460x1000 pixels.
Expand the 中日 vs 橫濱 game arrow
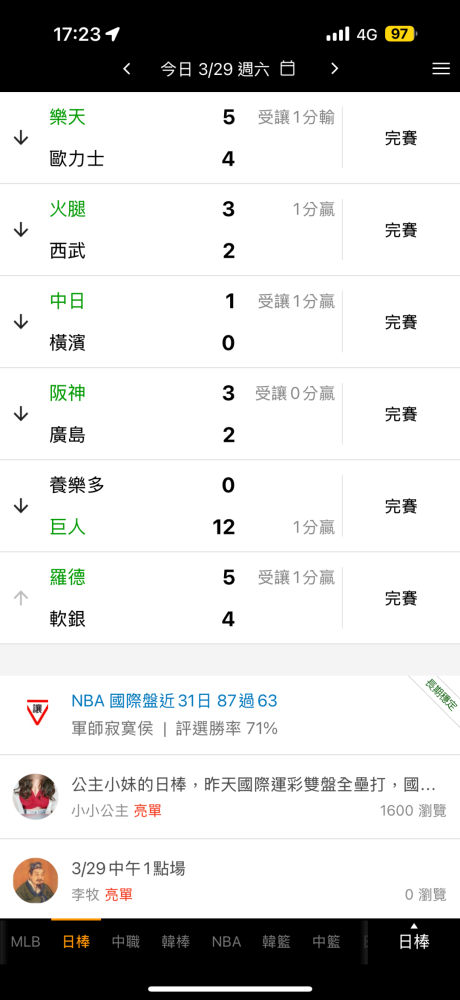pyautogui.click(x=21, y=321)
